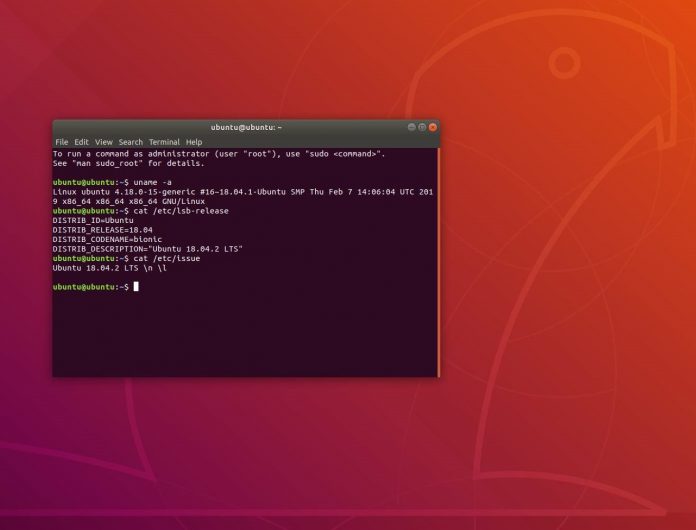
Task: Click 'Ubuntu 18.04.2 LTS \n \l' output
Action: [x=110, y=268]
